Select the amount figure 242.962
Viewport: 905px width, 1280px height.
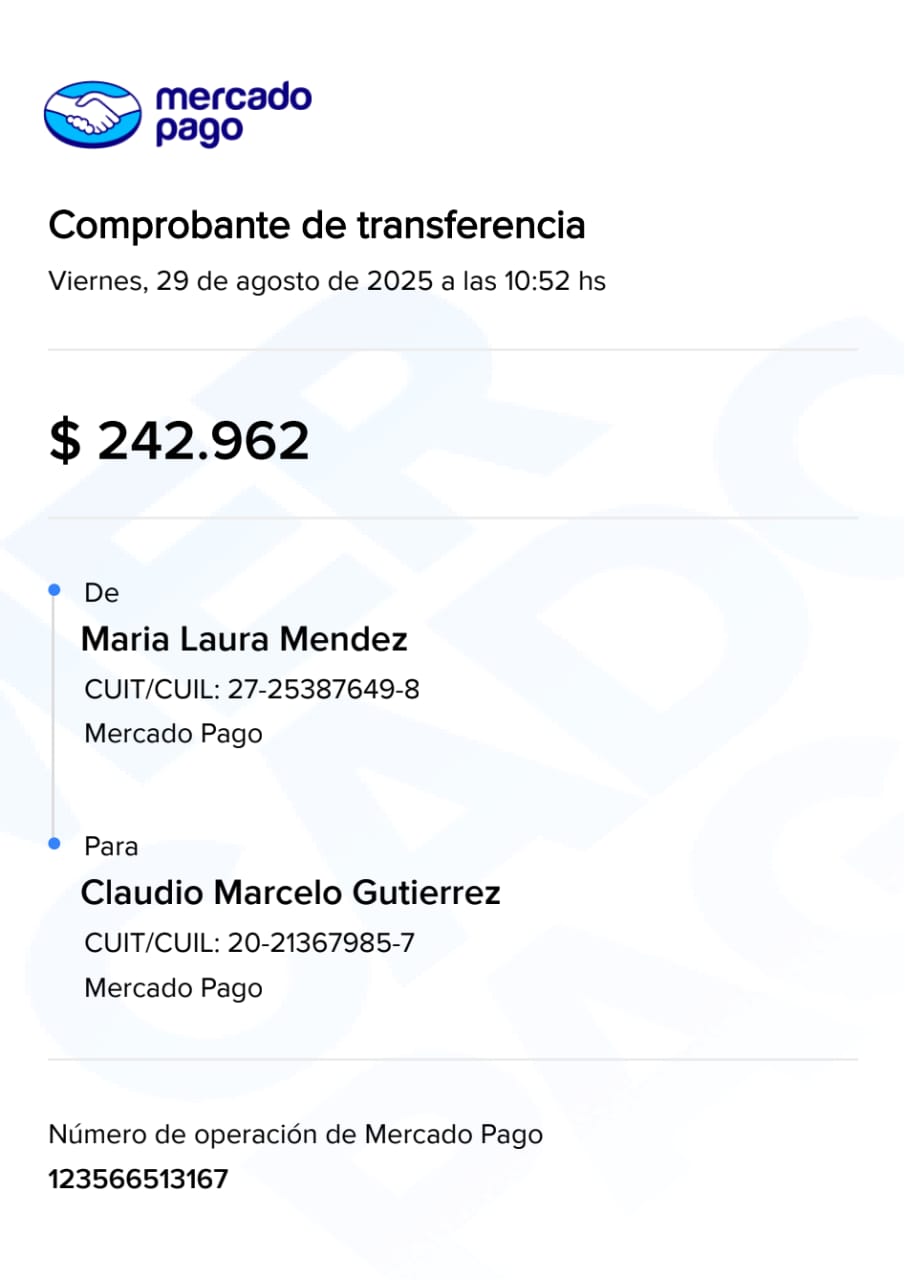[203, 441]
